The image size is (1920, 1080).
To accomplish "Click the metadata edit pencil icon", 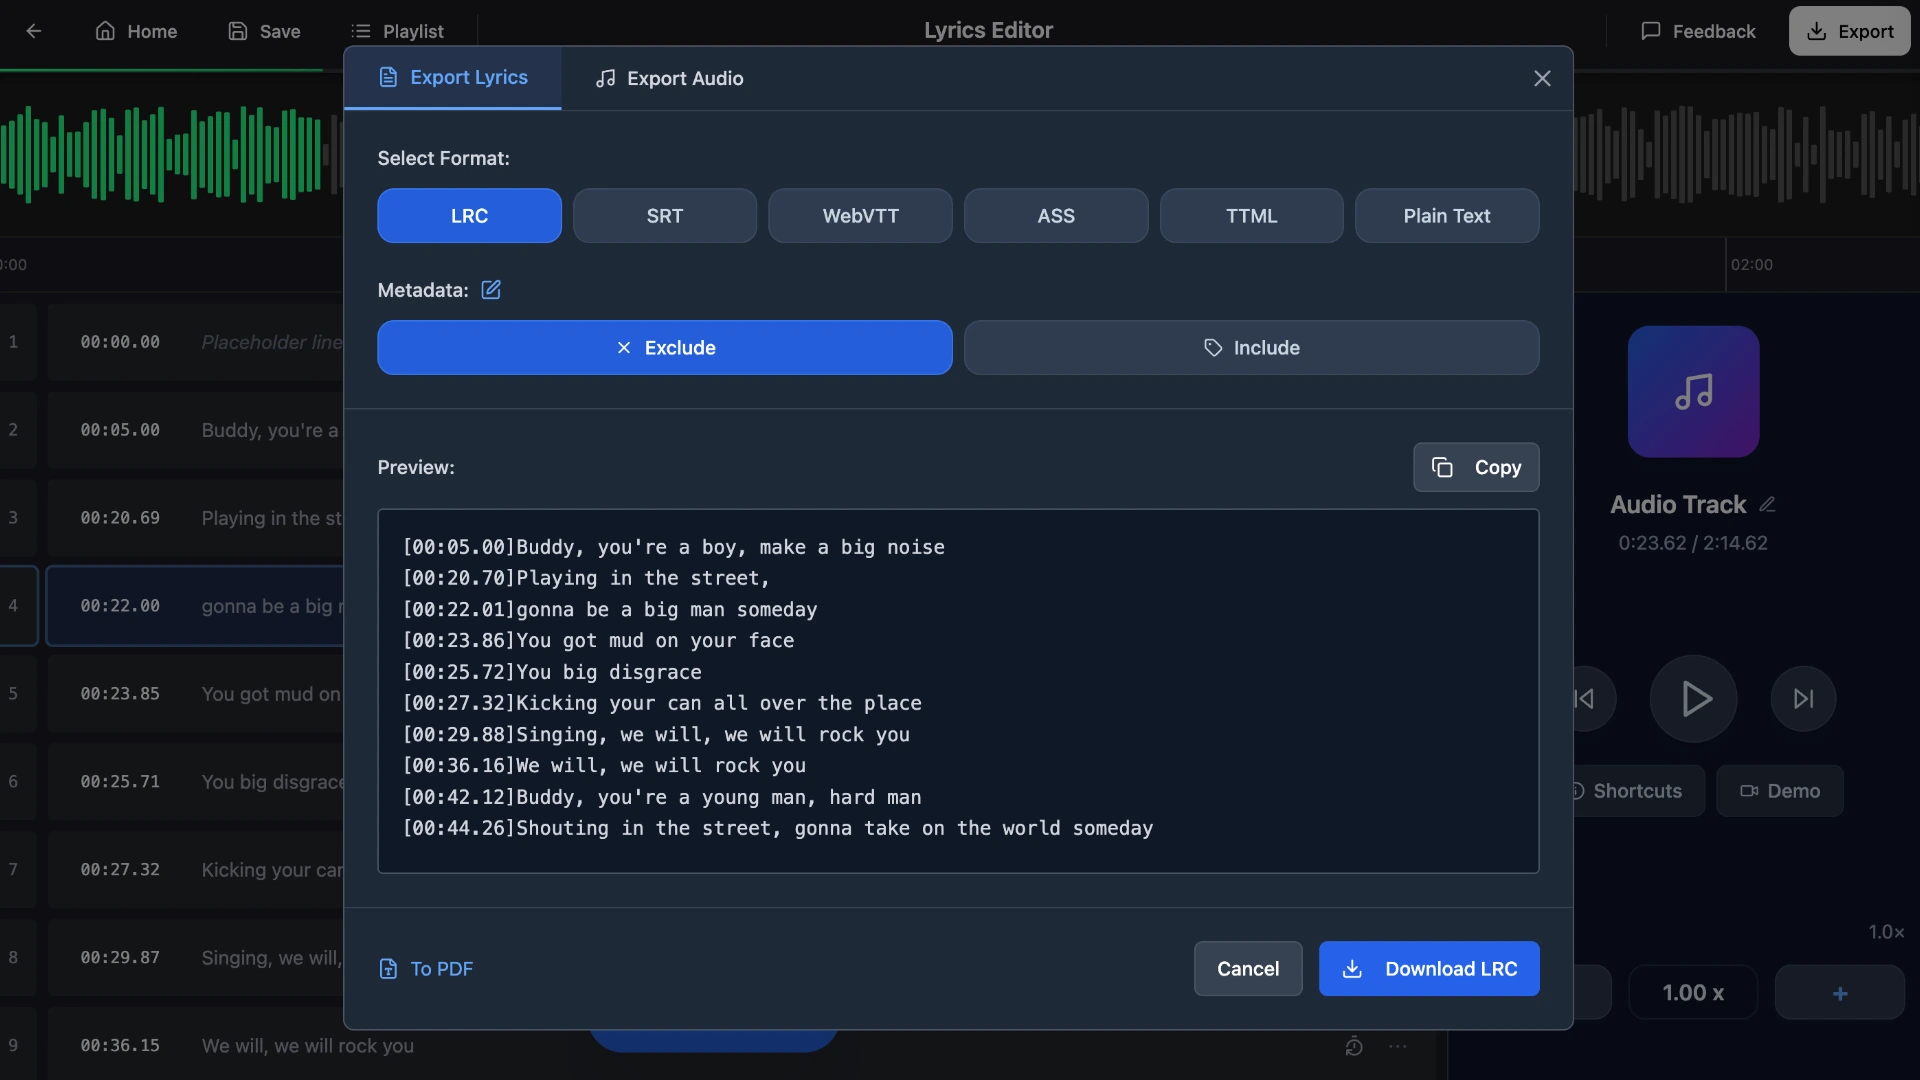I will 491,290.
